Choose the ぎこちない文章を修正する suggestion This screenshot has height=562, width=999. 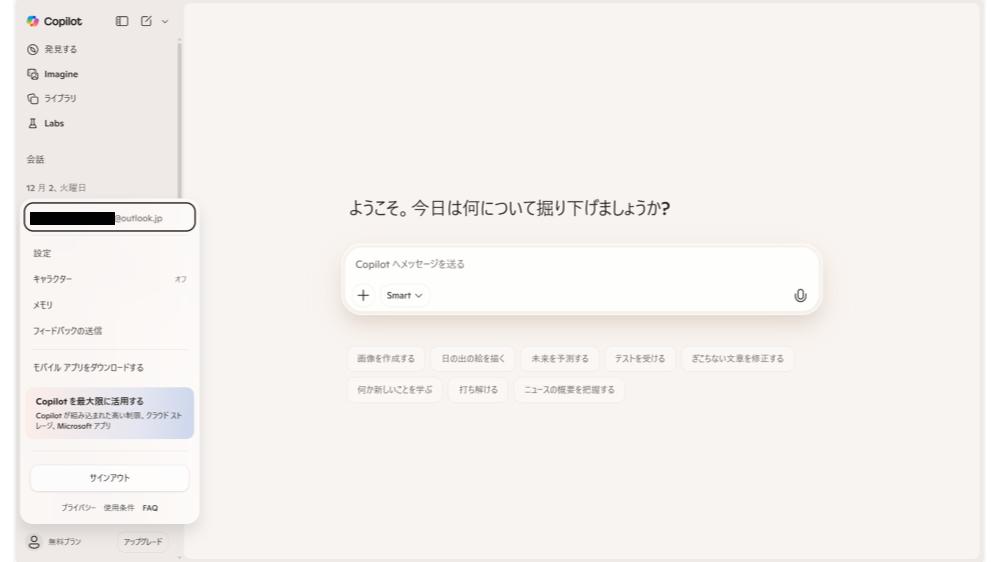click(738, 359)
